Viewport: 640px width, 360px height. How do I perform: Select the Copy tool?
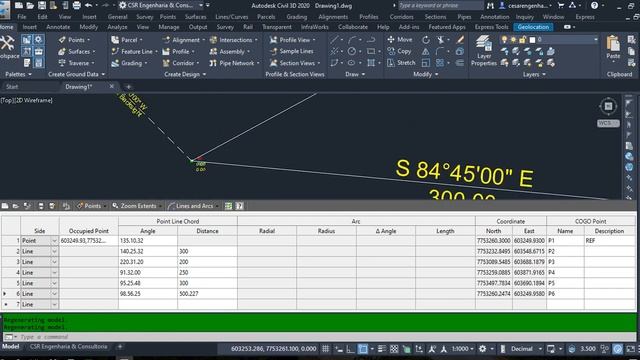(400, 51)
